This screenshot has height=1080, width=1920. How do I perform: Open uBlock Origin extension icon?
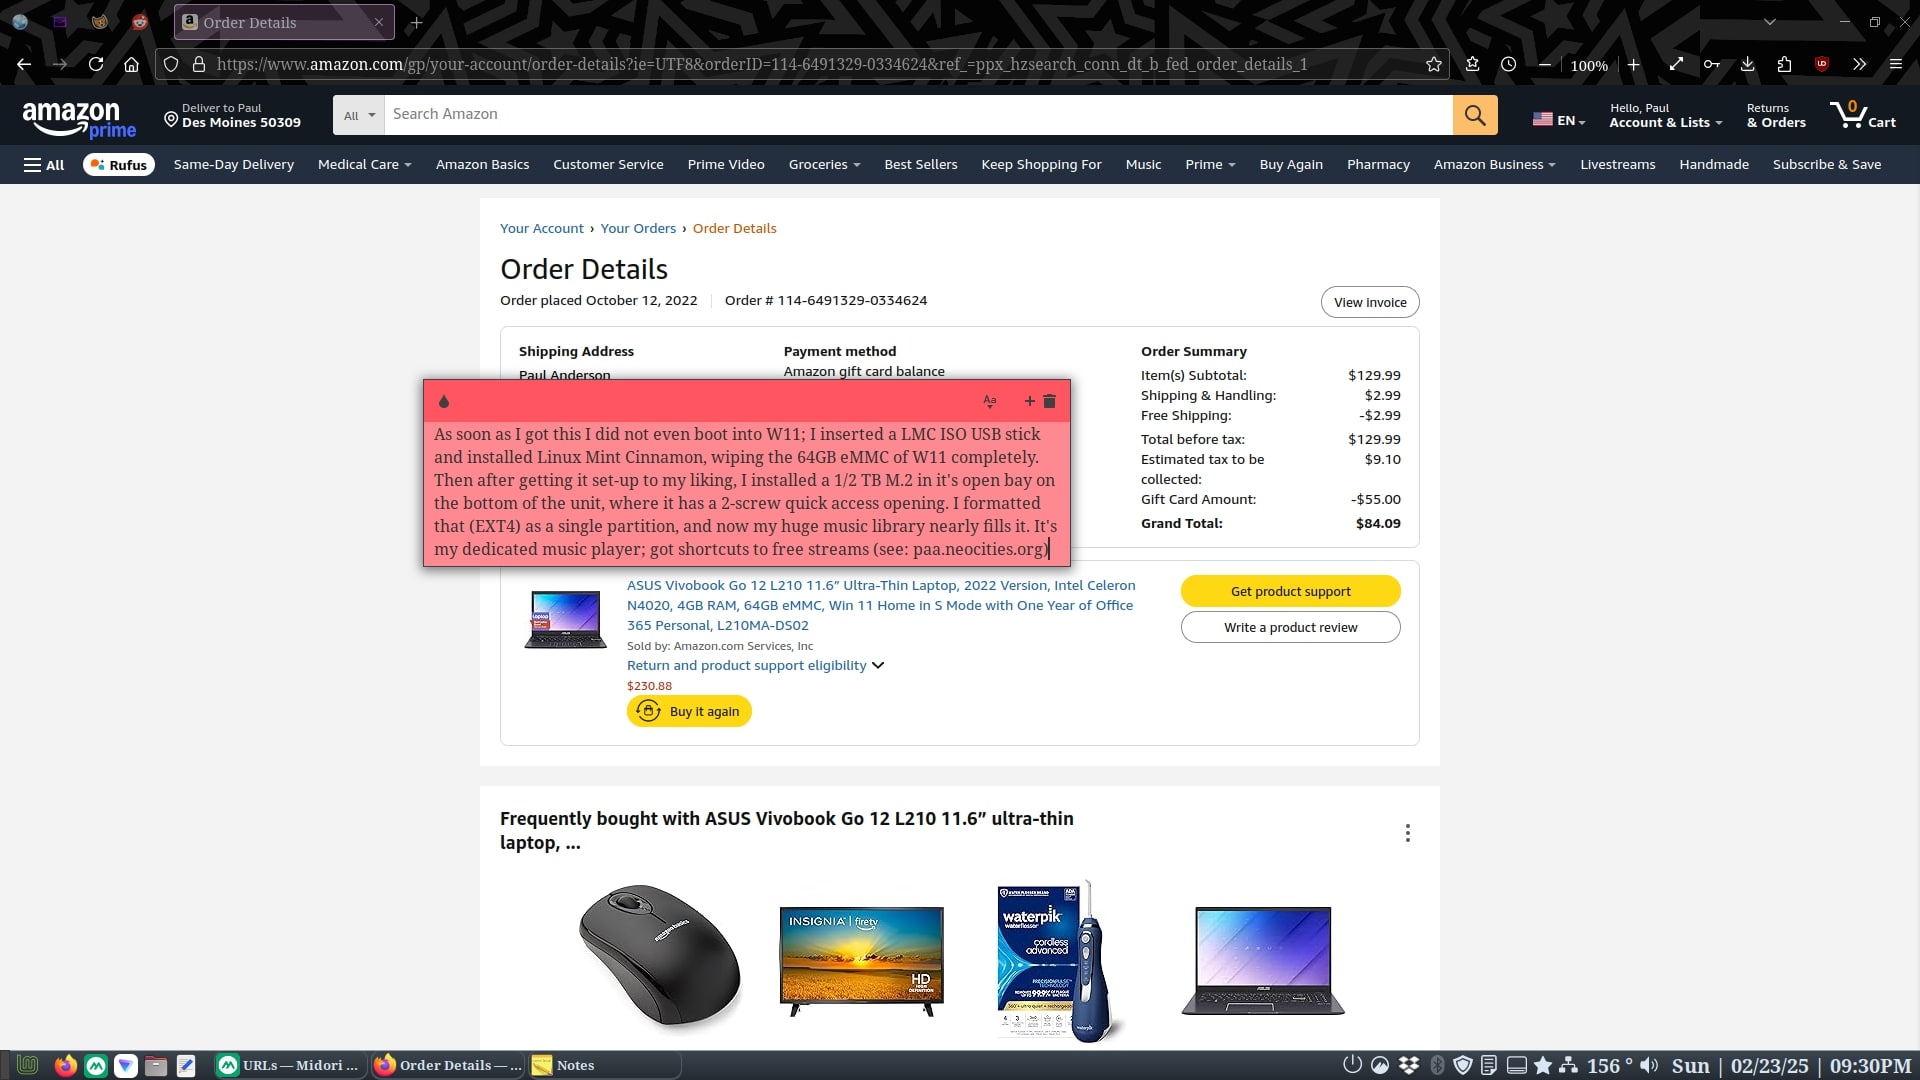coord(1822,64)
